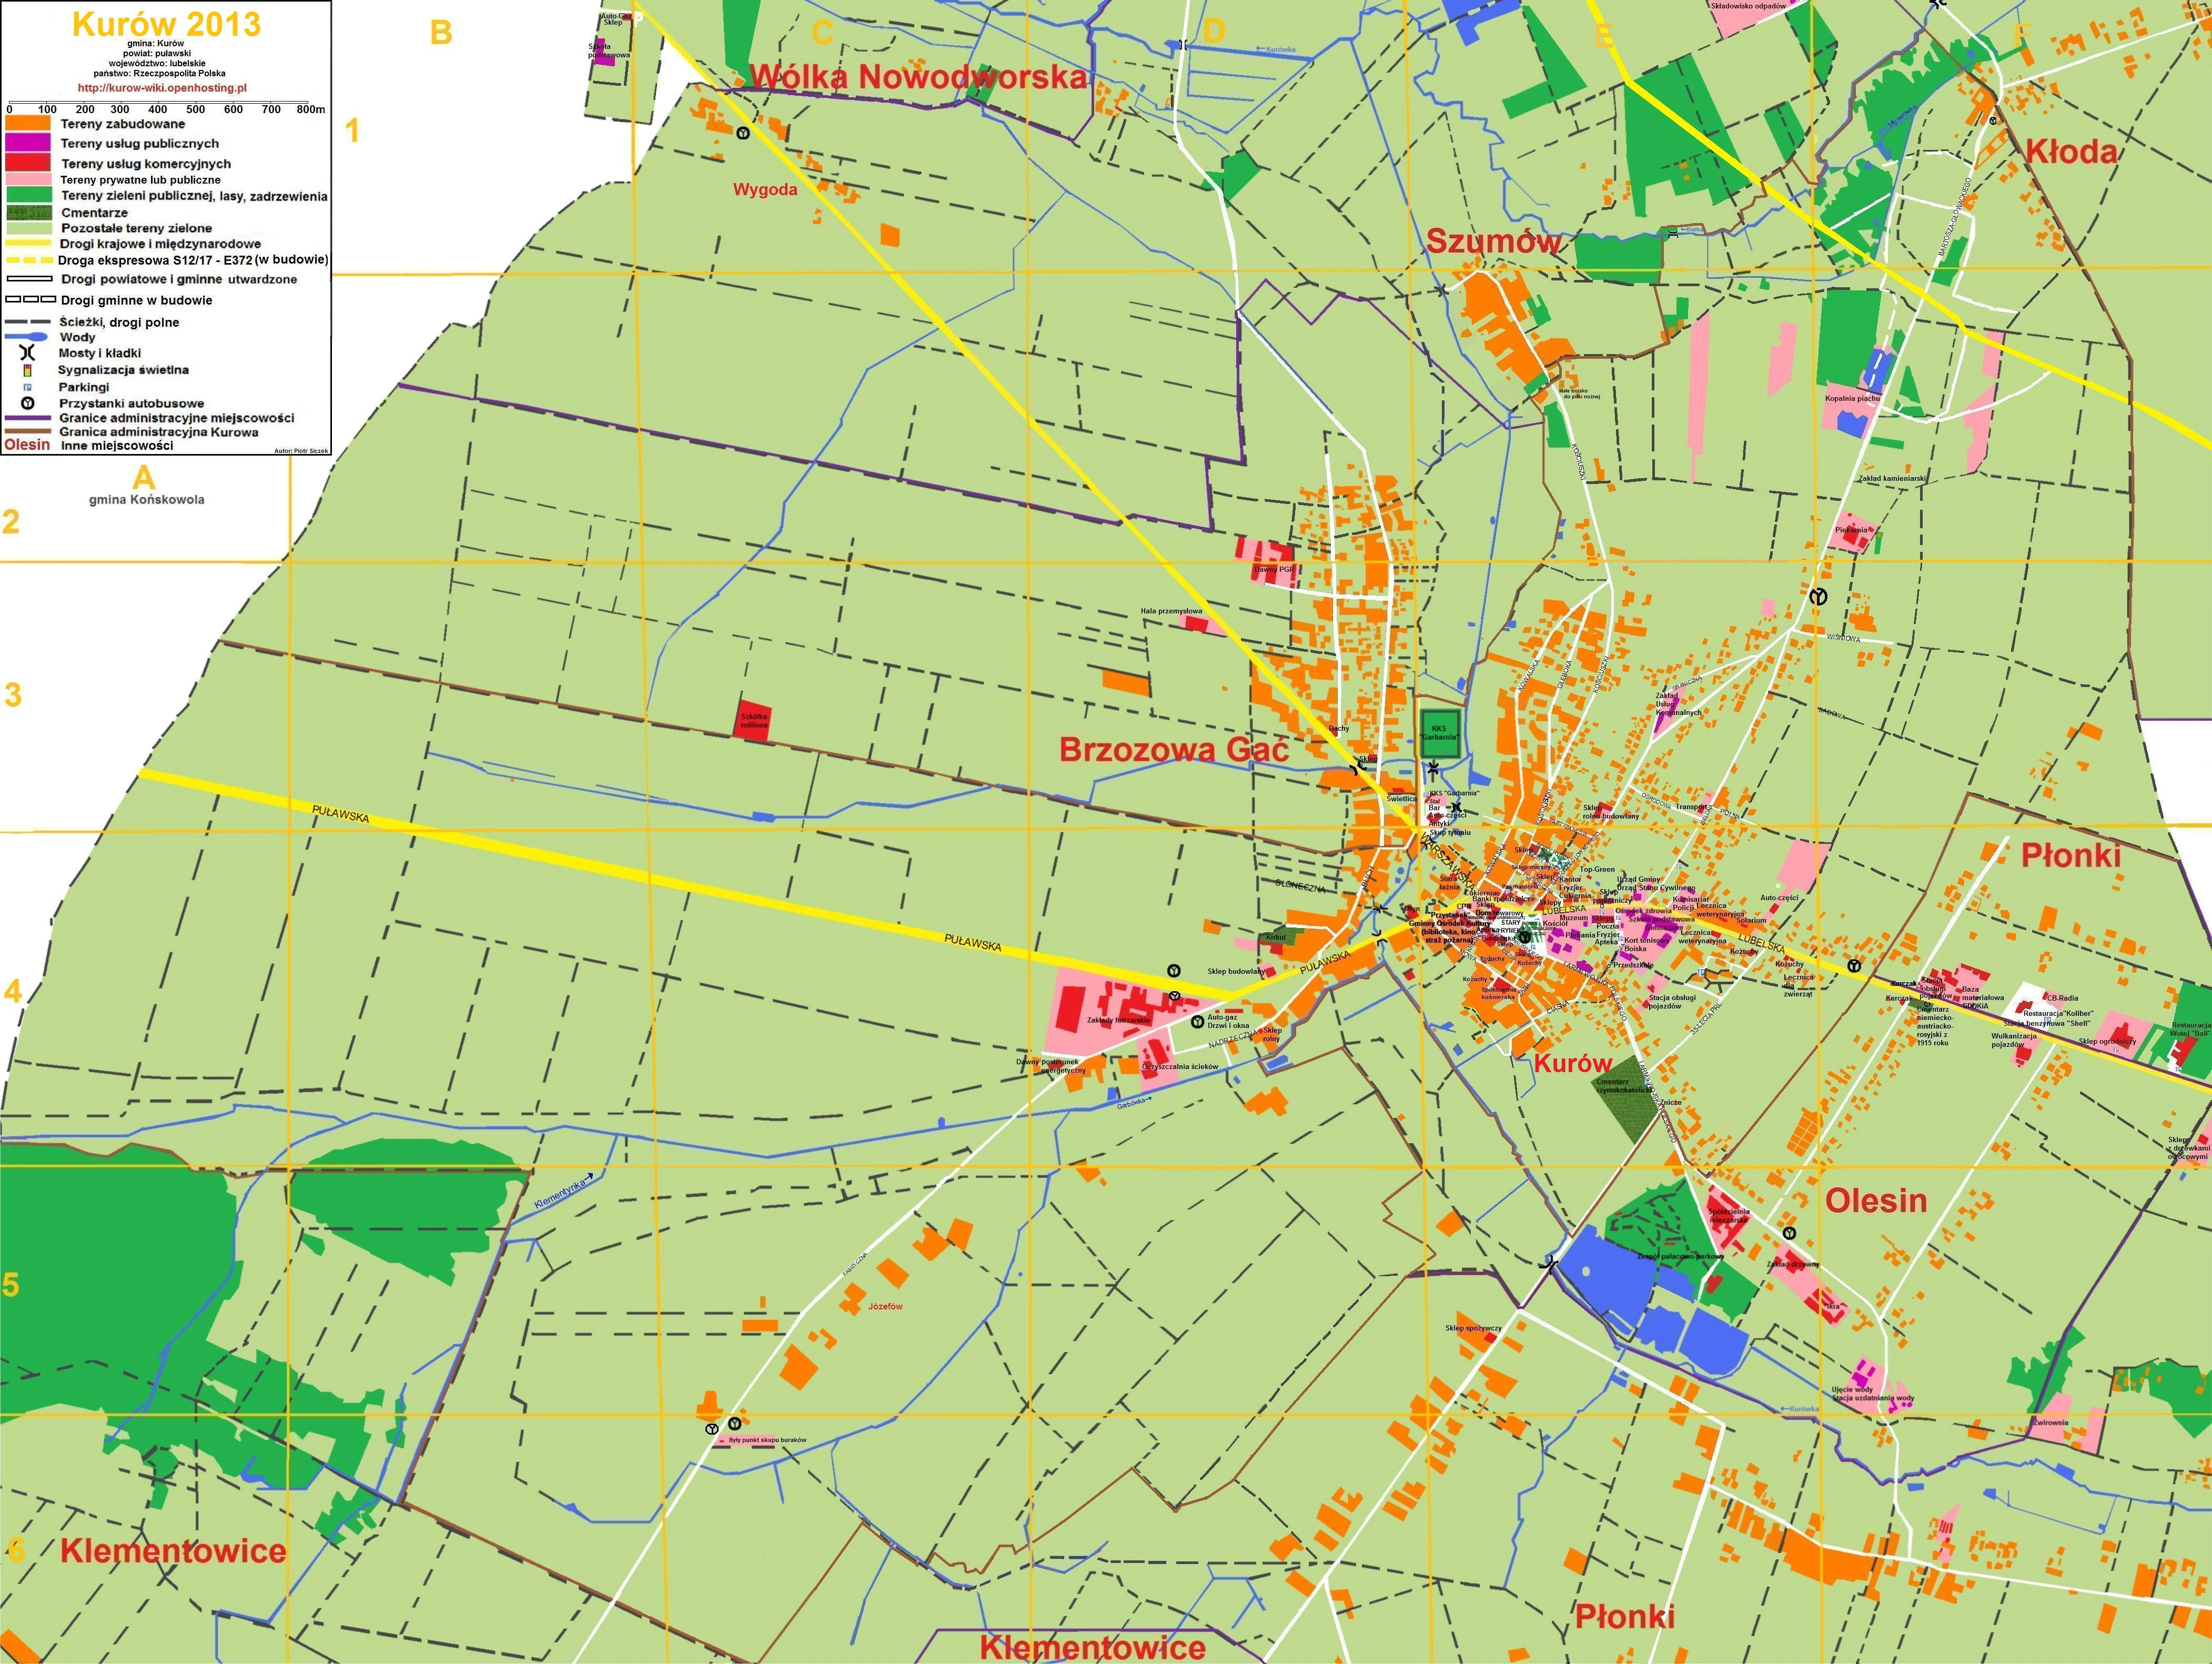Click the Szumów village name

click(1493, 241)
